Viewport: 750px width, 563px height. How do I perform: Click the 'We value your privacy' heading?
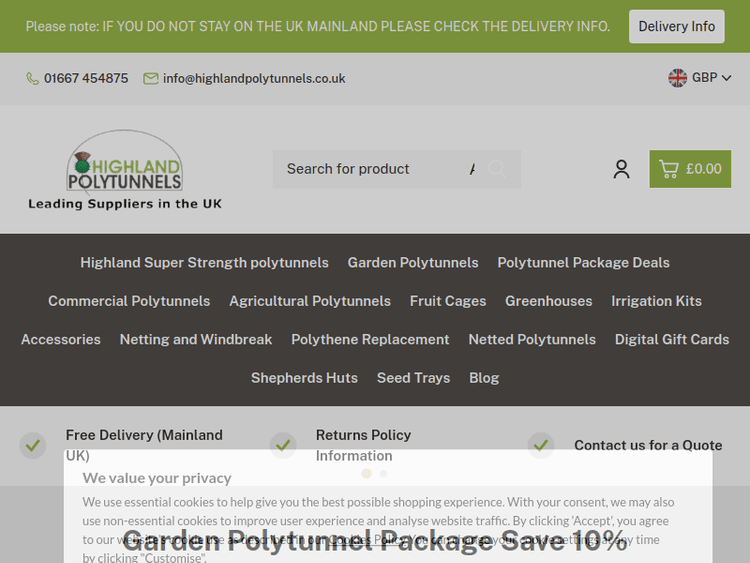(x=156, y=478)
